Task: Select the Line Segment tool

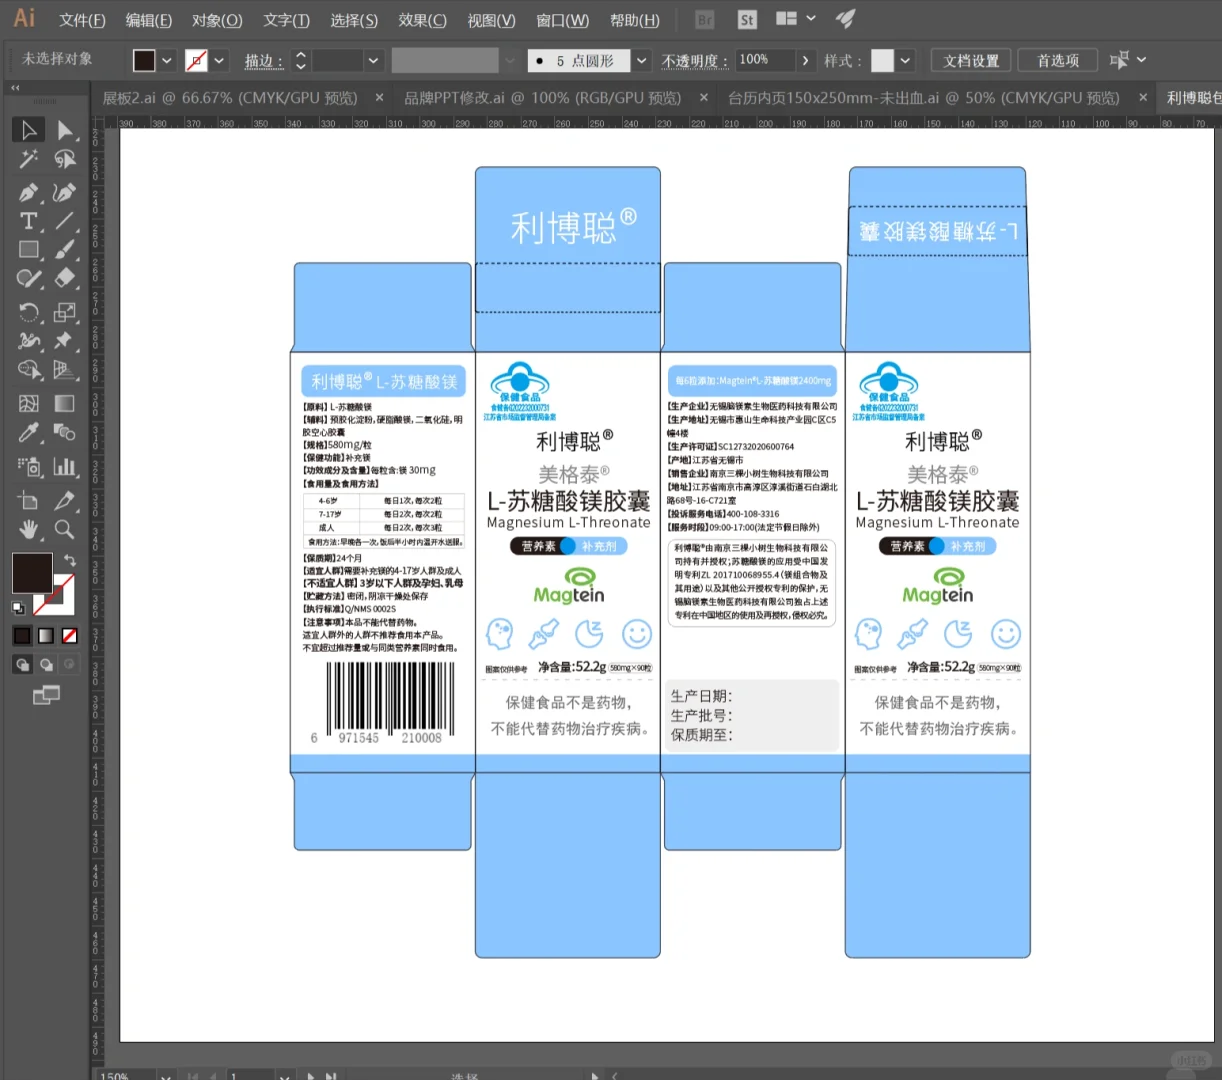Action: (x=65, y=221)
